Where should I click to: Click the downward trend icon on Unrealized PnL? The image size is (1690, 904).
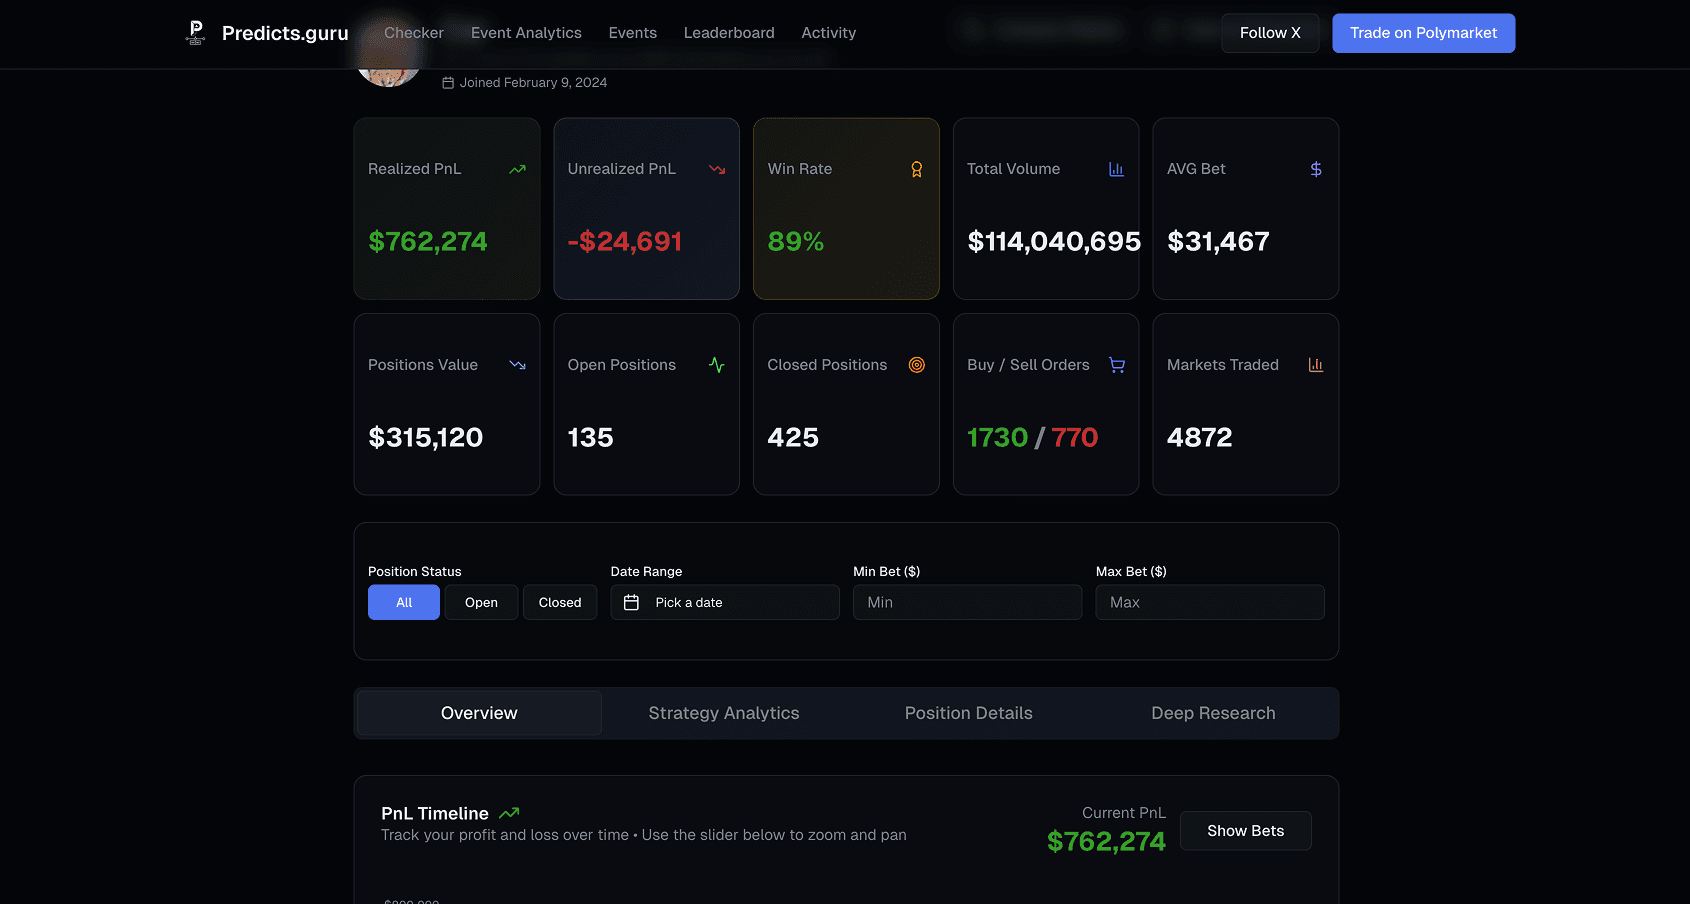(x=717, y=169)
